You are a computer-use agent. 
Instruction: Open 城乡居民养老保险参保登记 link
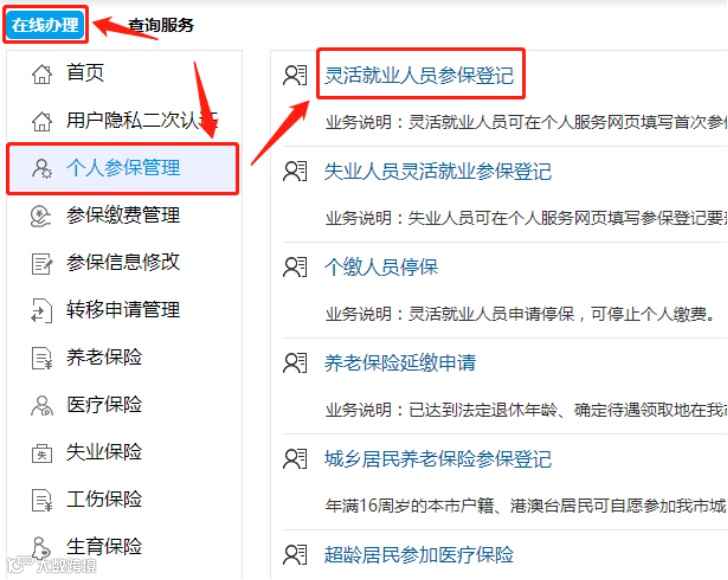click(438, 459)
